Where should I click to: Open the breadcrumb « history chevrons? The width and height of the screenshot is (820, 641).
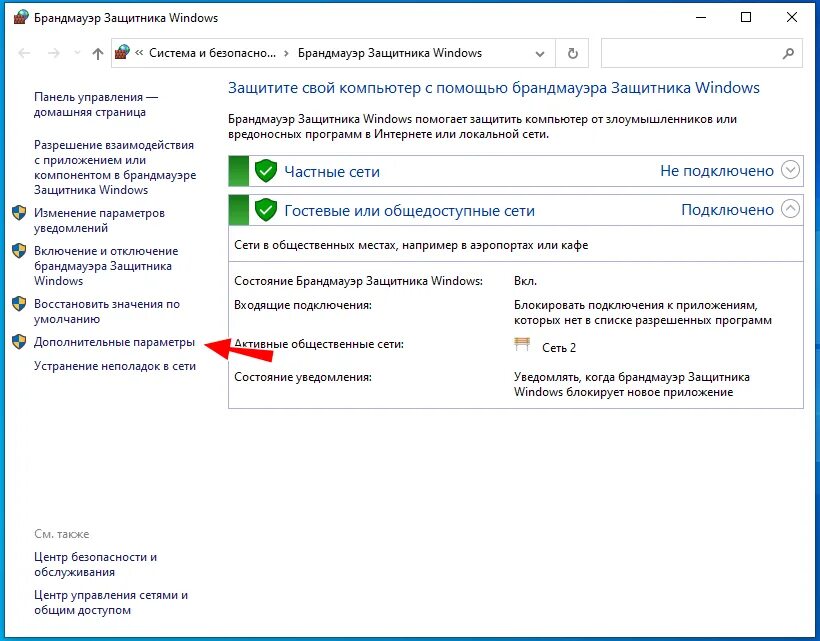coord(139,53)
